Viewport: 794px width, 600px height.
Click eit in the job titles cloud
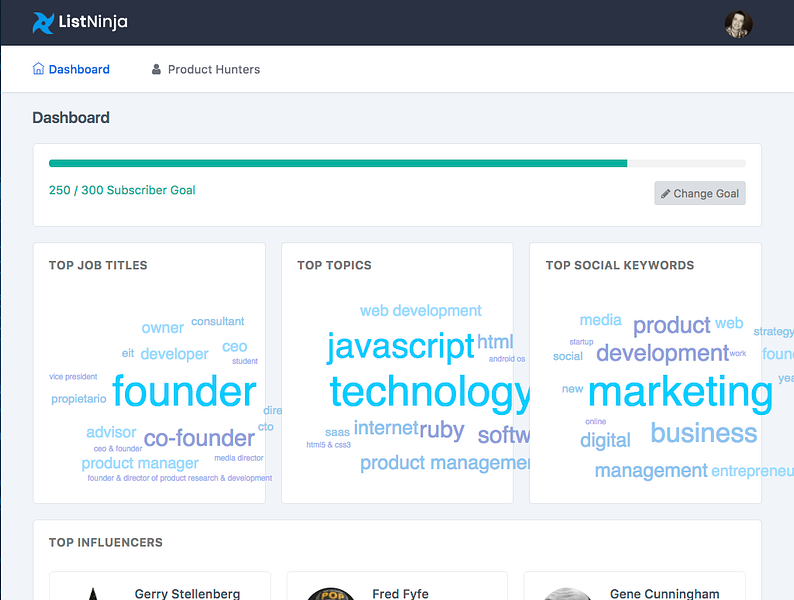[128, 353]
